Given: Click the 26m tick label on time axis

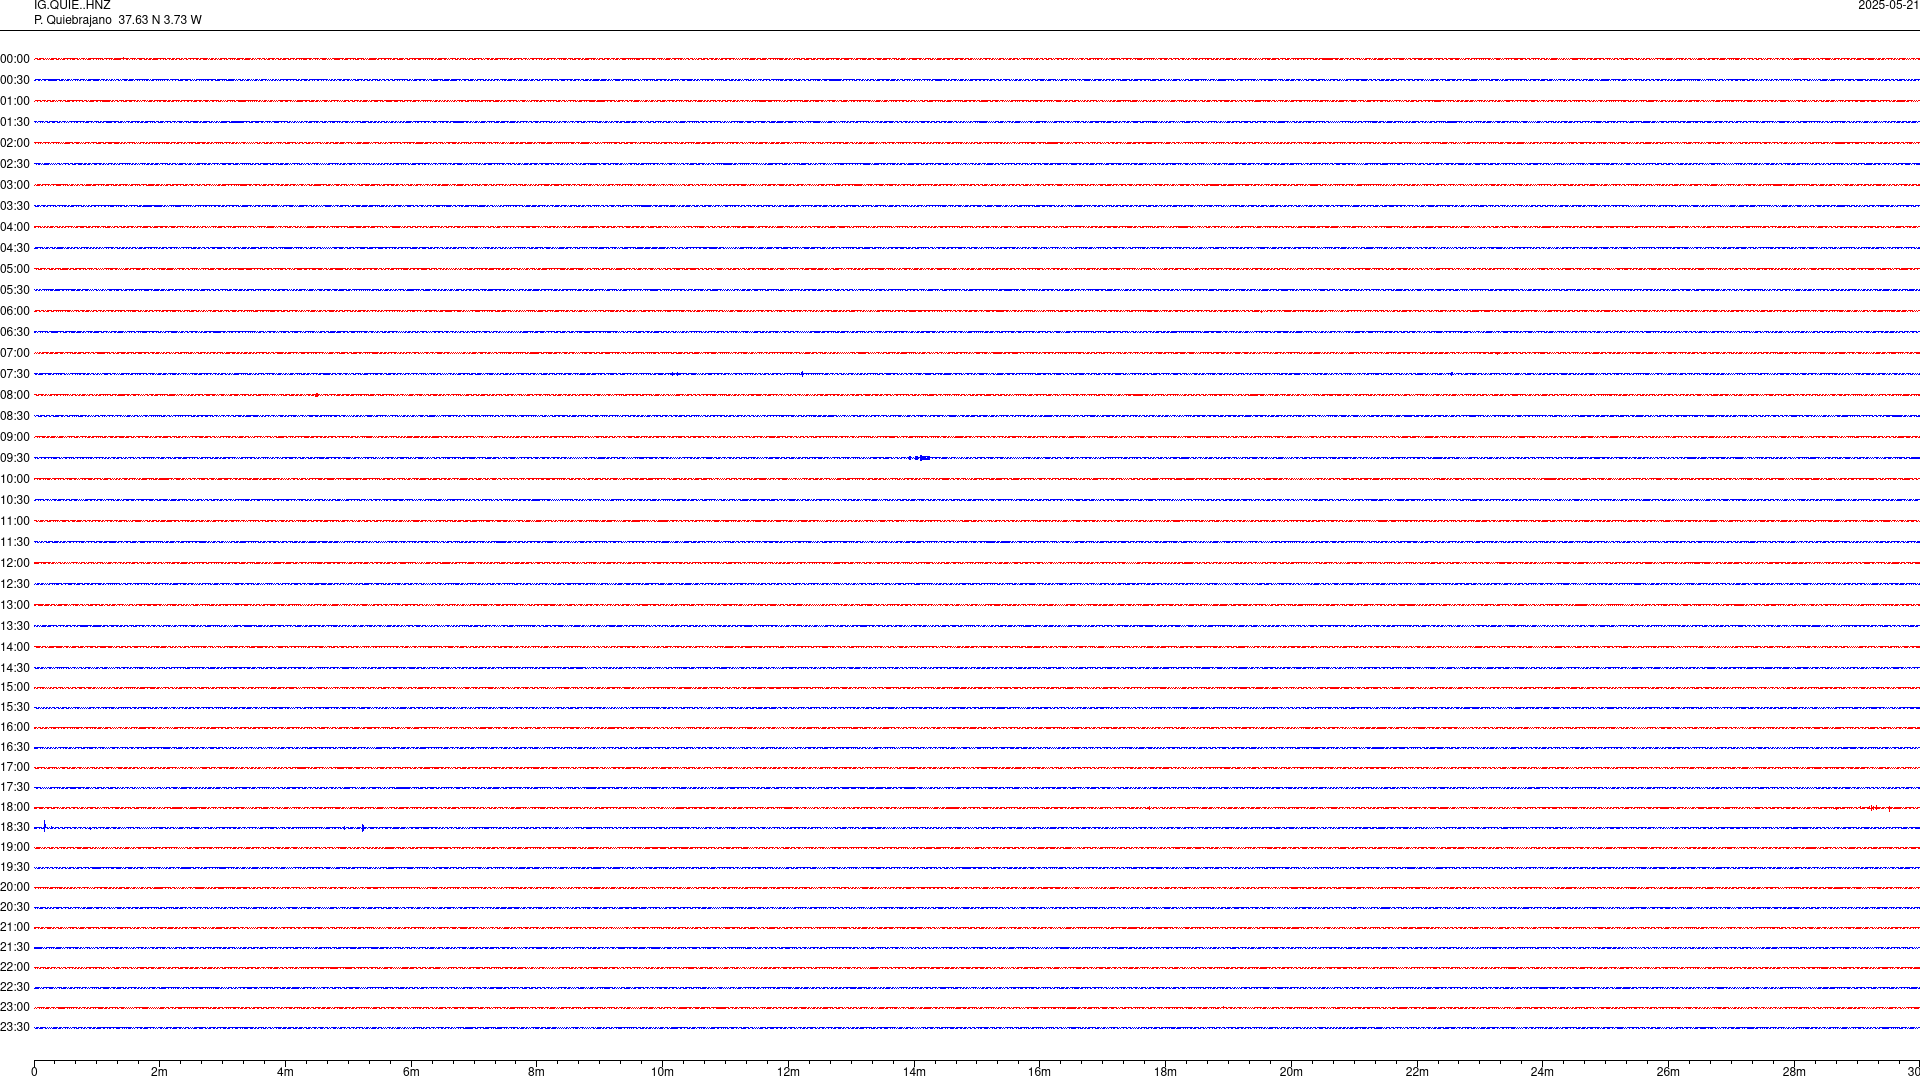Looking at the screenshot, I should click(1668, 1072).
